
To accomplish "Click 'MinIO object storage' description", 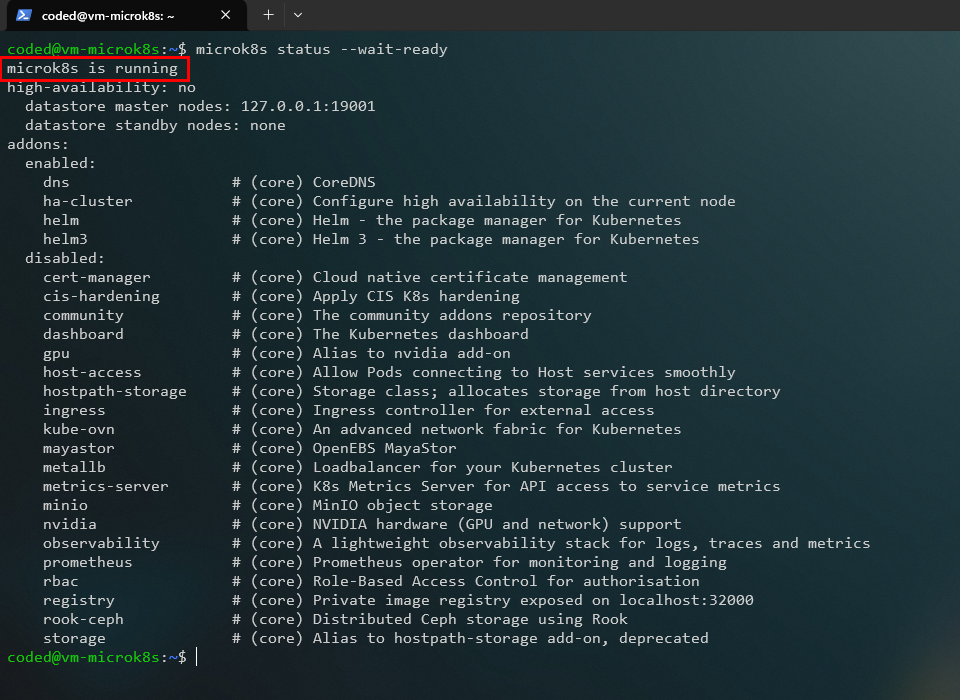I will point(403,505).
